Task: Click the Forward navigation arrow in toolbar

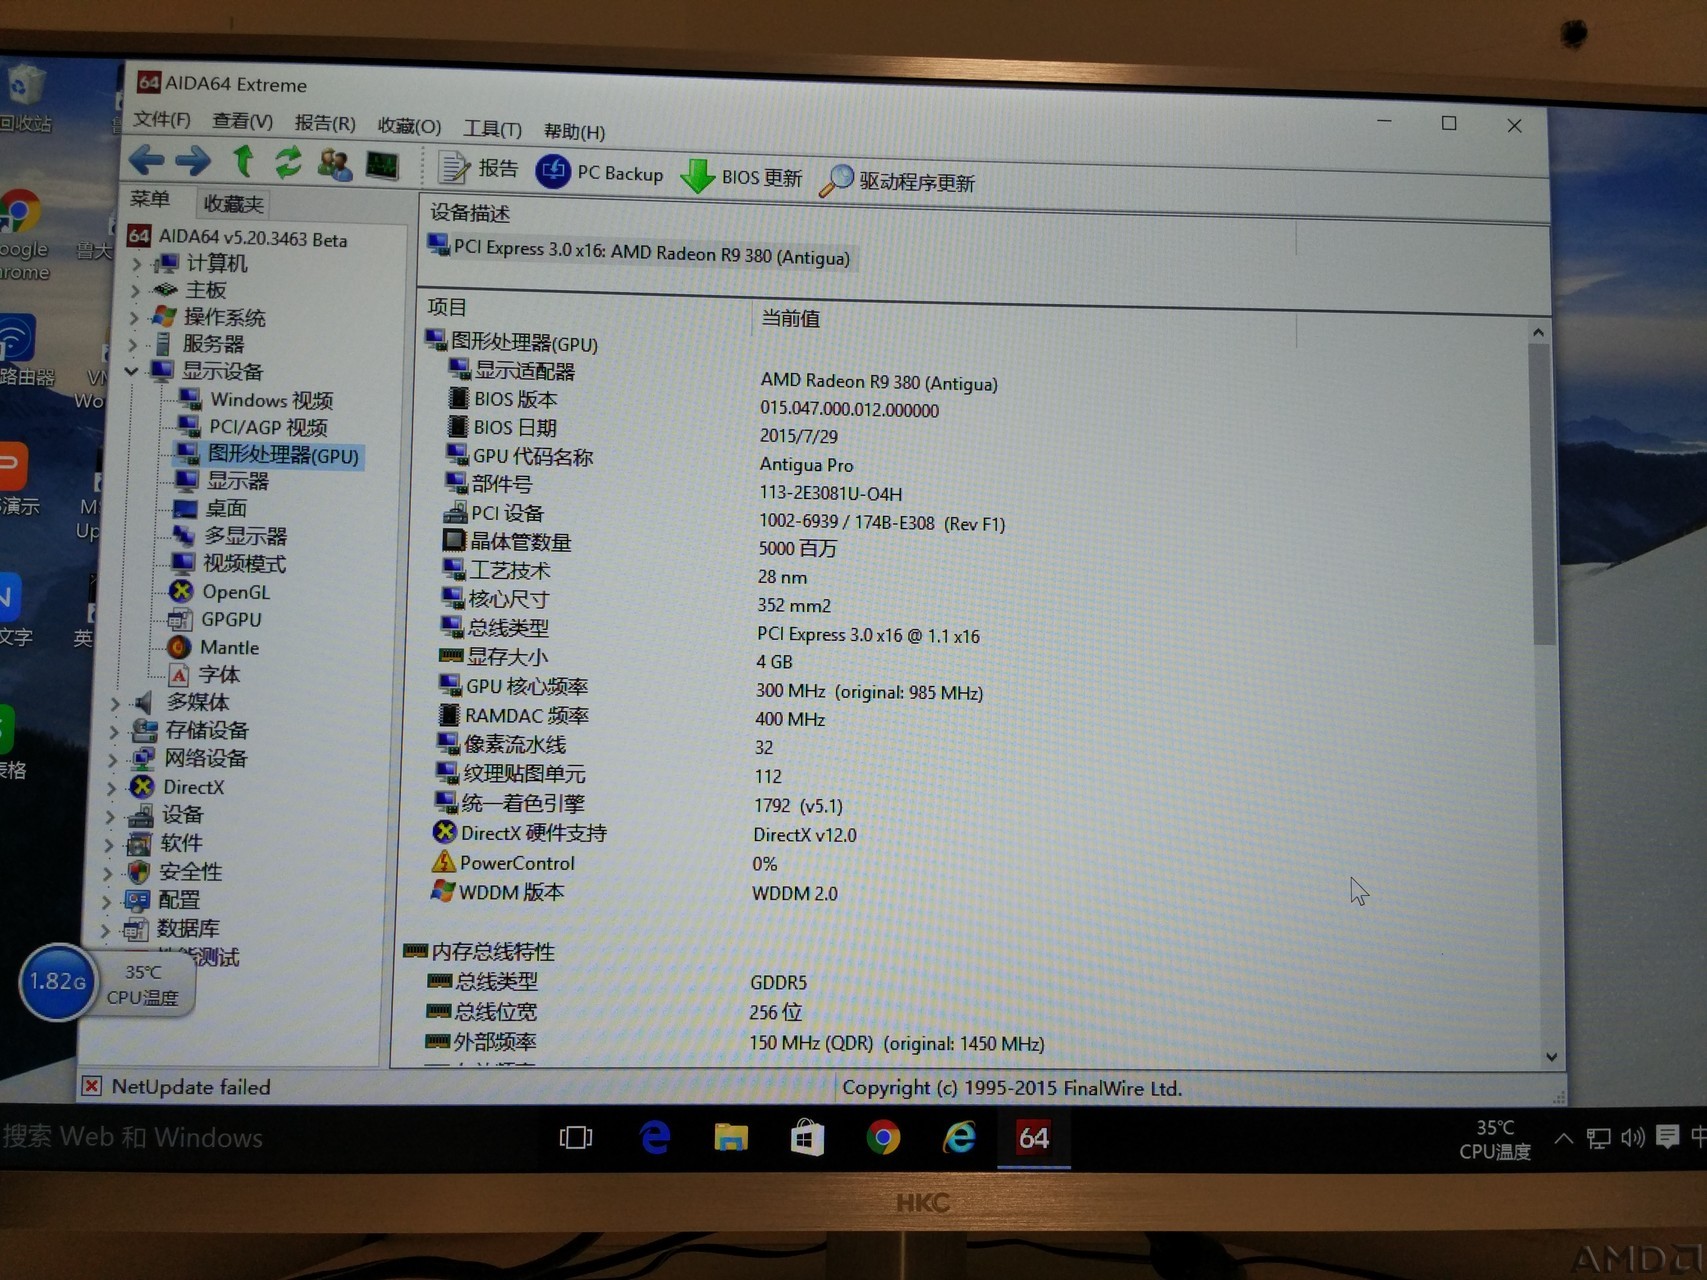Action: click(x=193, y=160)
